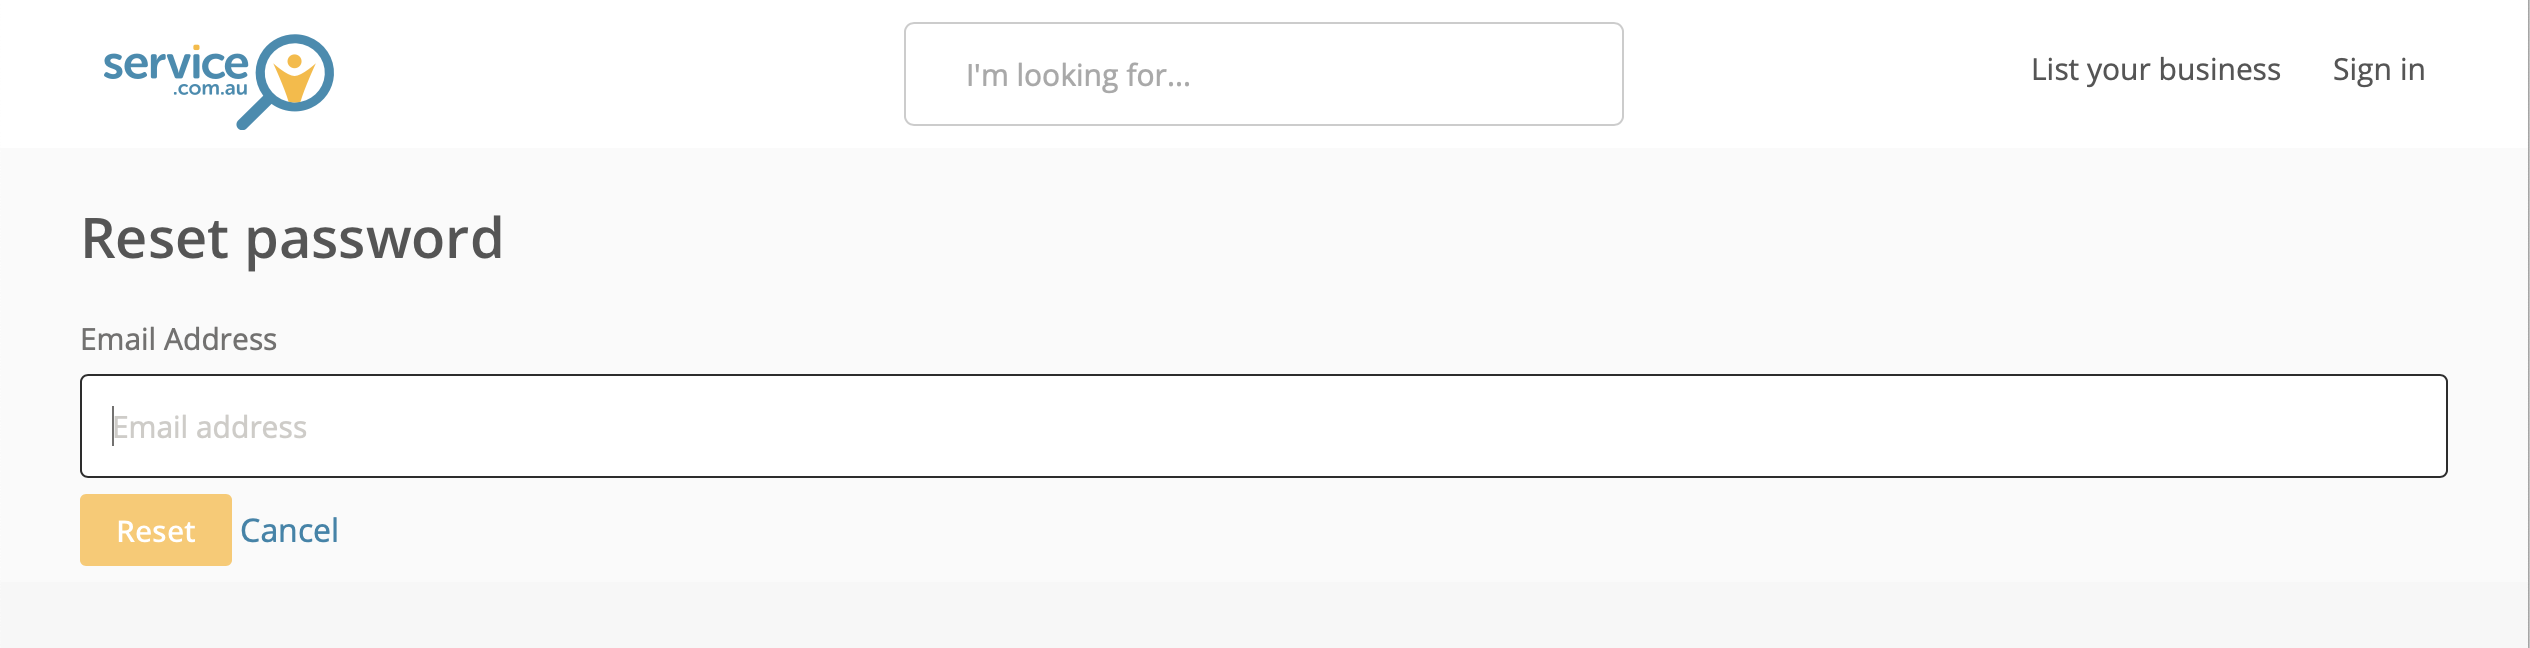Viewport: 2530px width, 648px height.
Task: Click the word "password" in the page heading
Action: point(374,238)
